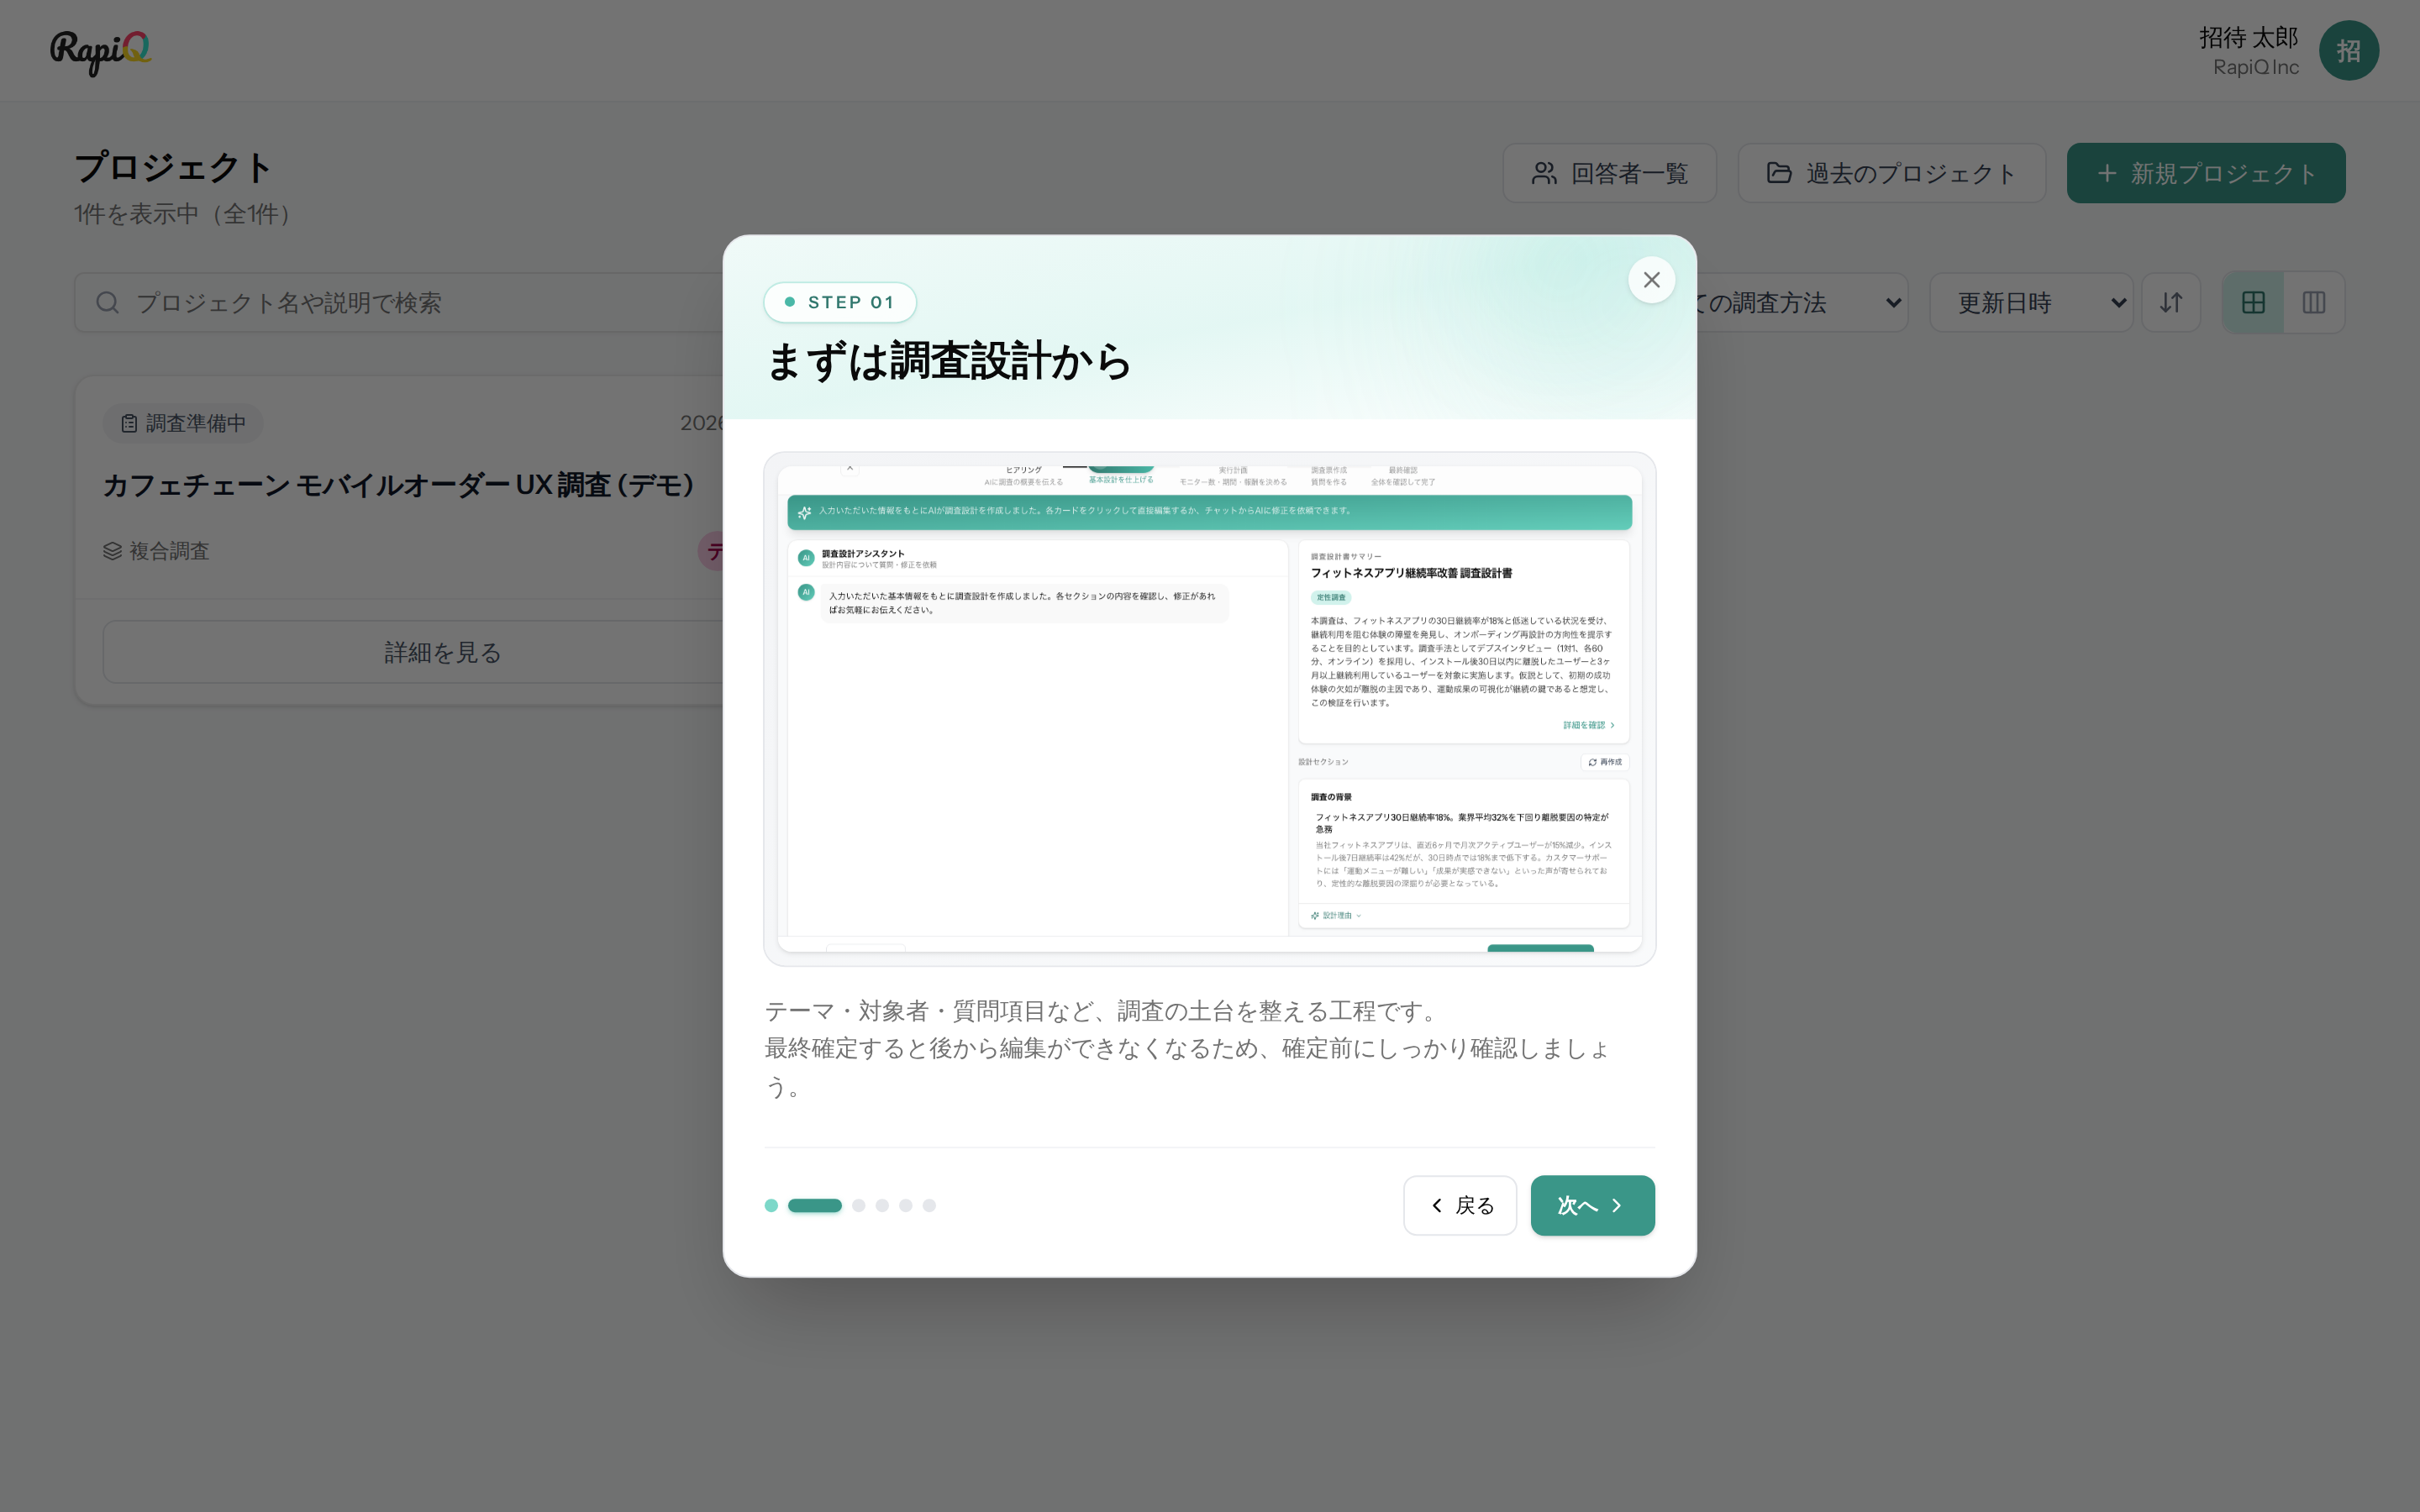This screenshot has width=2420, height=1512.
Task: Click the 招待 太郎 user name
Action: pos(2249,37)
